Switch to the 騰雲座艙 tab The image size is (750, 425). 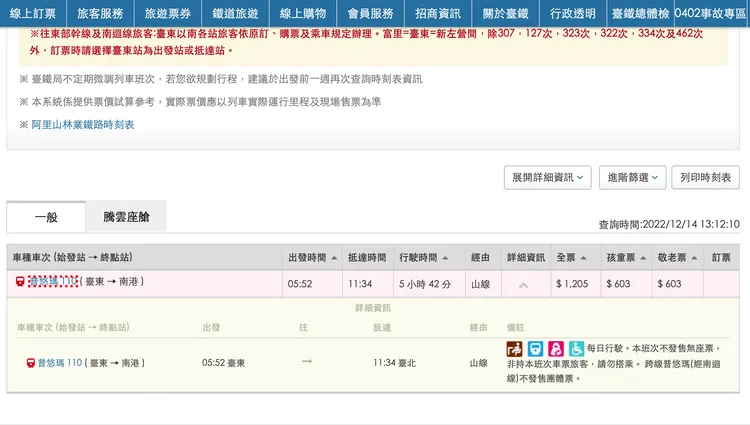click(x=126, y=217)
